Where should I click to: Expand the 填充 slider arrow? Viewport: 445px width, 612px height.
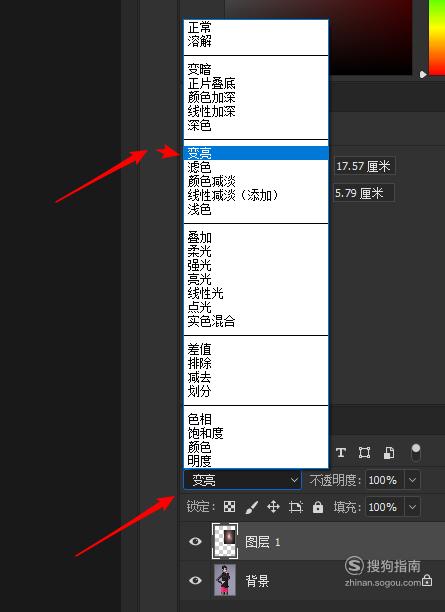coord(412,507)
